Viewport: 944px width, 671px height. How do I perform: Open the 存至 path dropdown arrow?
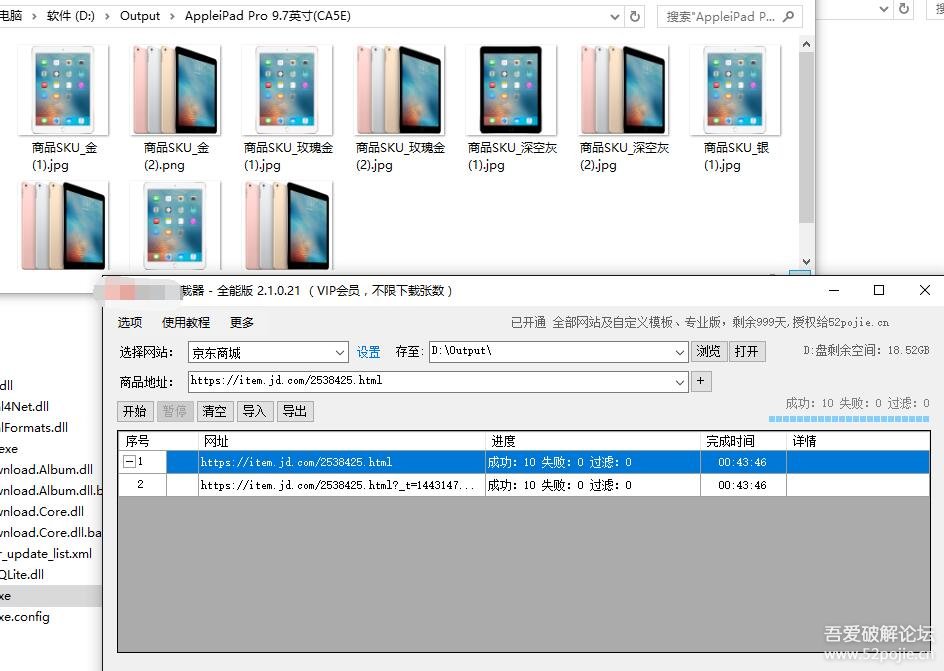680,352
